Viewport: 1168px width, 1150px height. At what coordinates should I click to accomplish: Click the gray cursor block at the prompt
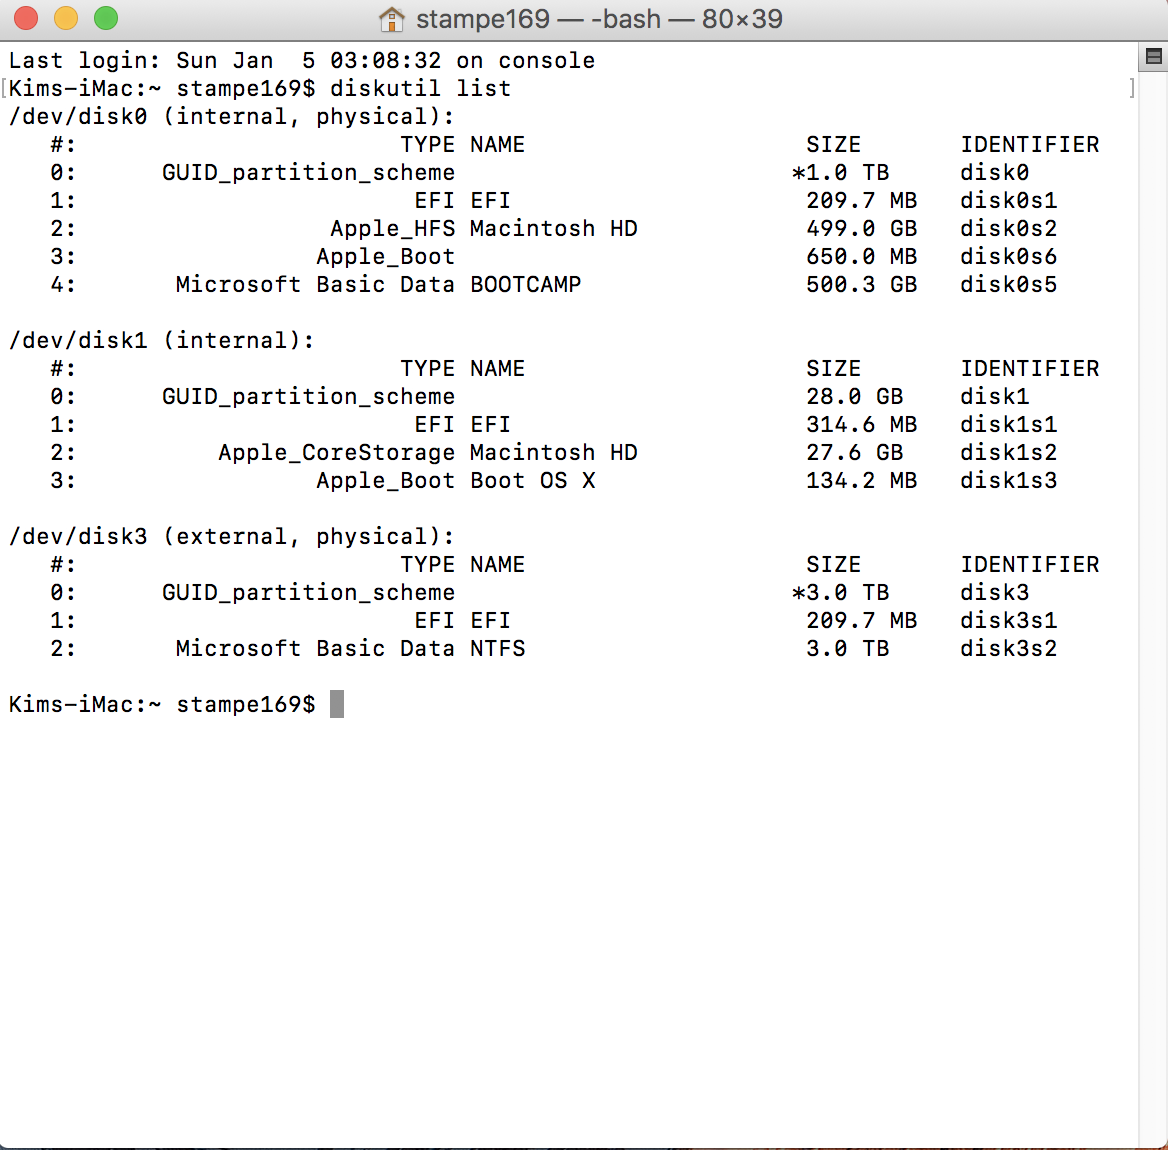[x=337, y=704]
